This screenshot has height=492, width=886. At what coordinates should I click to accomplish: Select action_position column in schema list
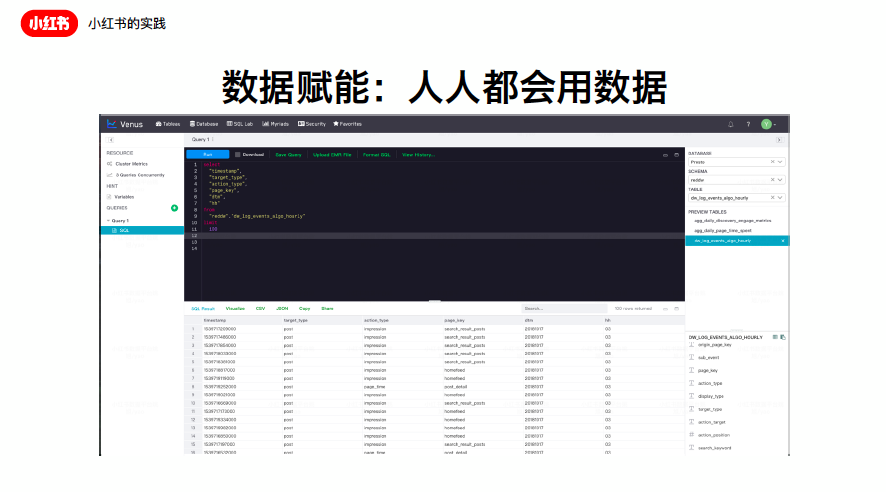point(714,436)
